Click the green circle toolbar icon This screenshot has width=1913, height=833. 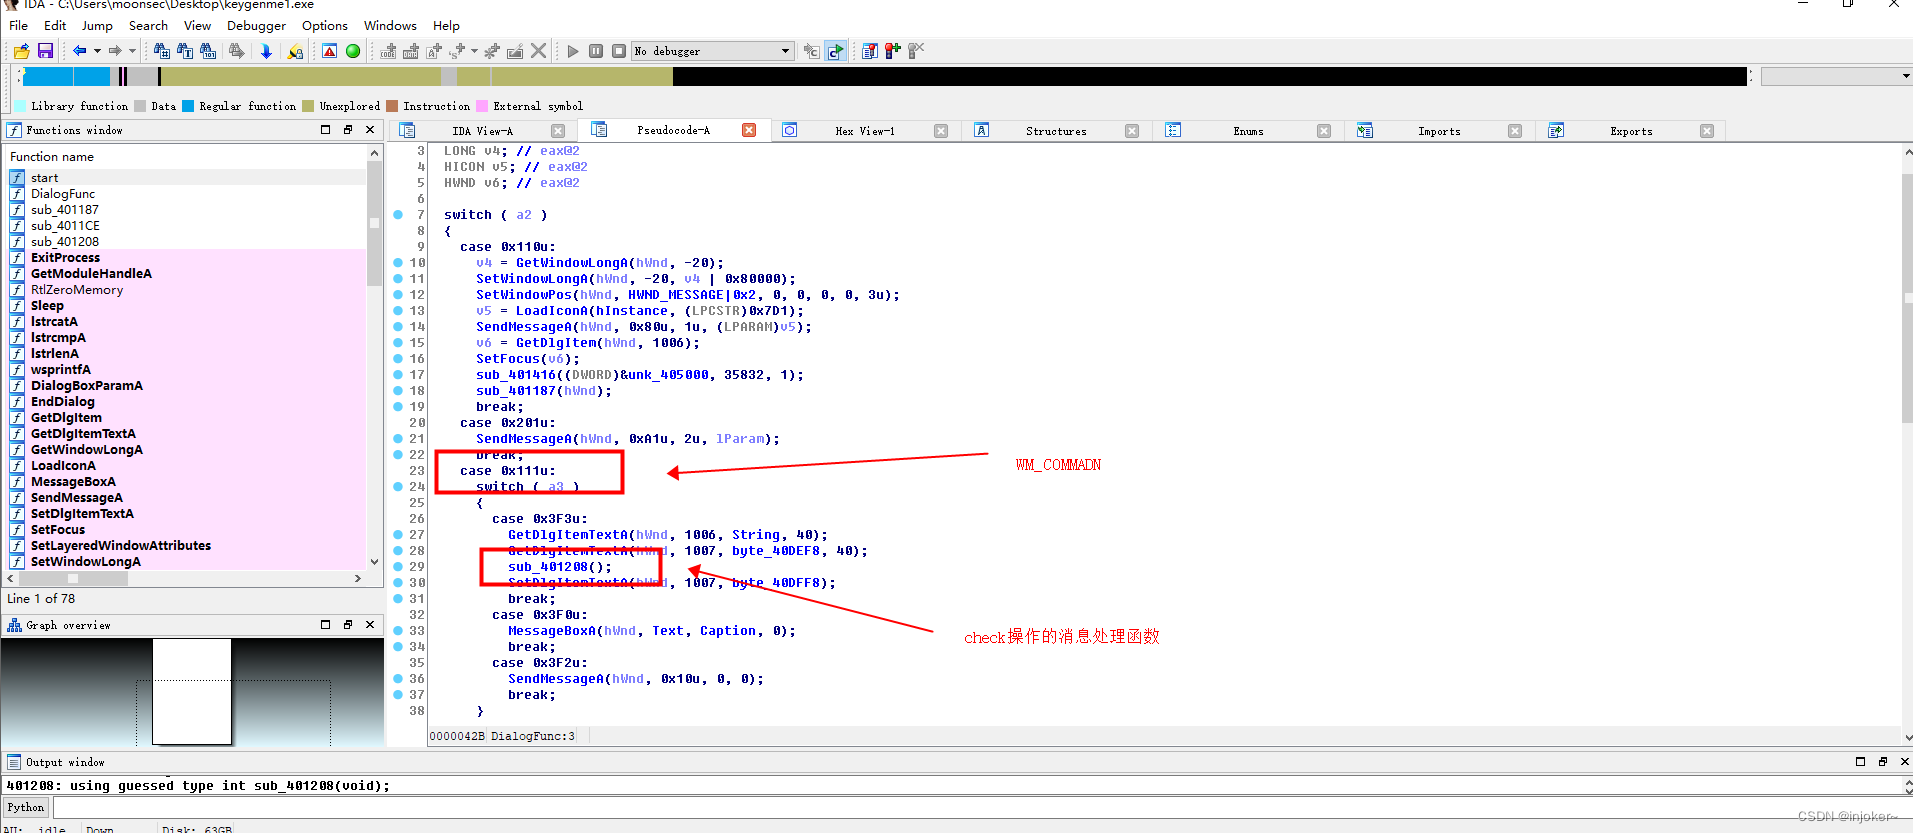[x=353, y=51]
